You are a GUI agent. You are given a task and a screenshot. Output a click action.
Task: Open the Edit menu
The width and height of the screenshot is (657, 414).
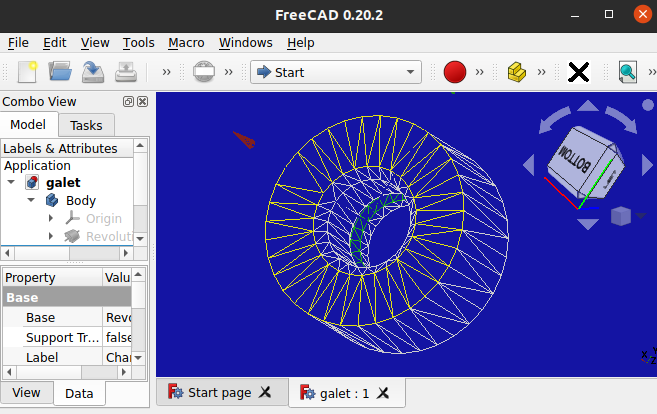tap(54, 43)
